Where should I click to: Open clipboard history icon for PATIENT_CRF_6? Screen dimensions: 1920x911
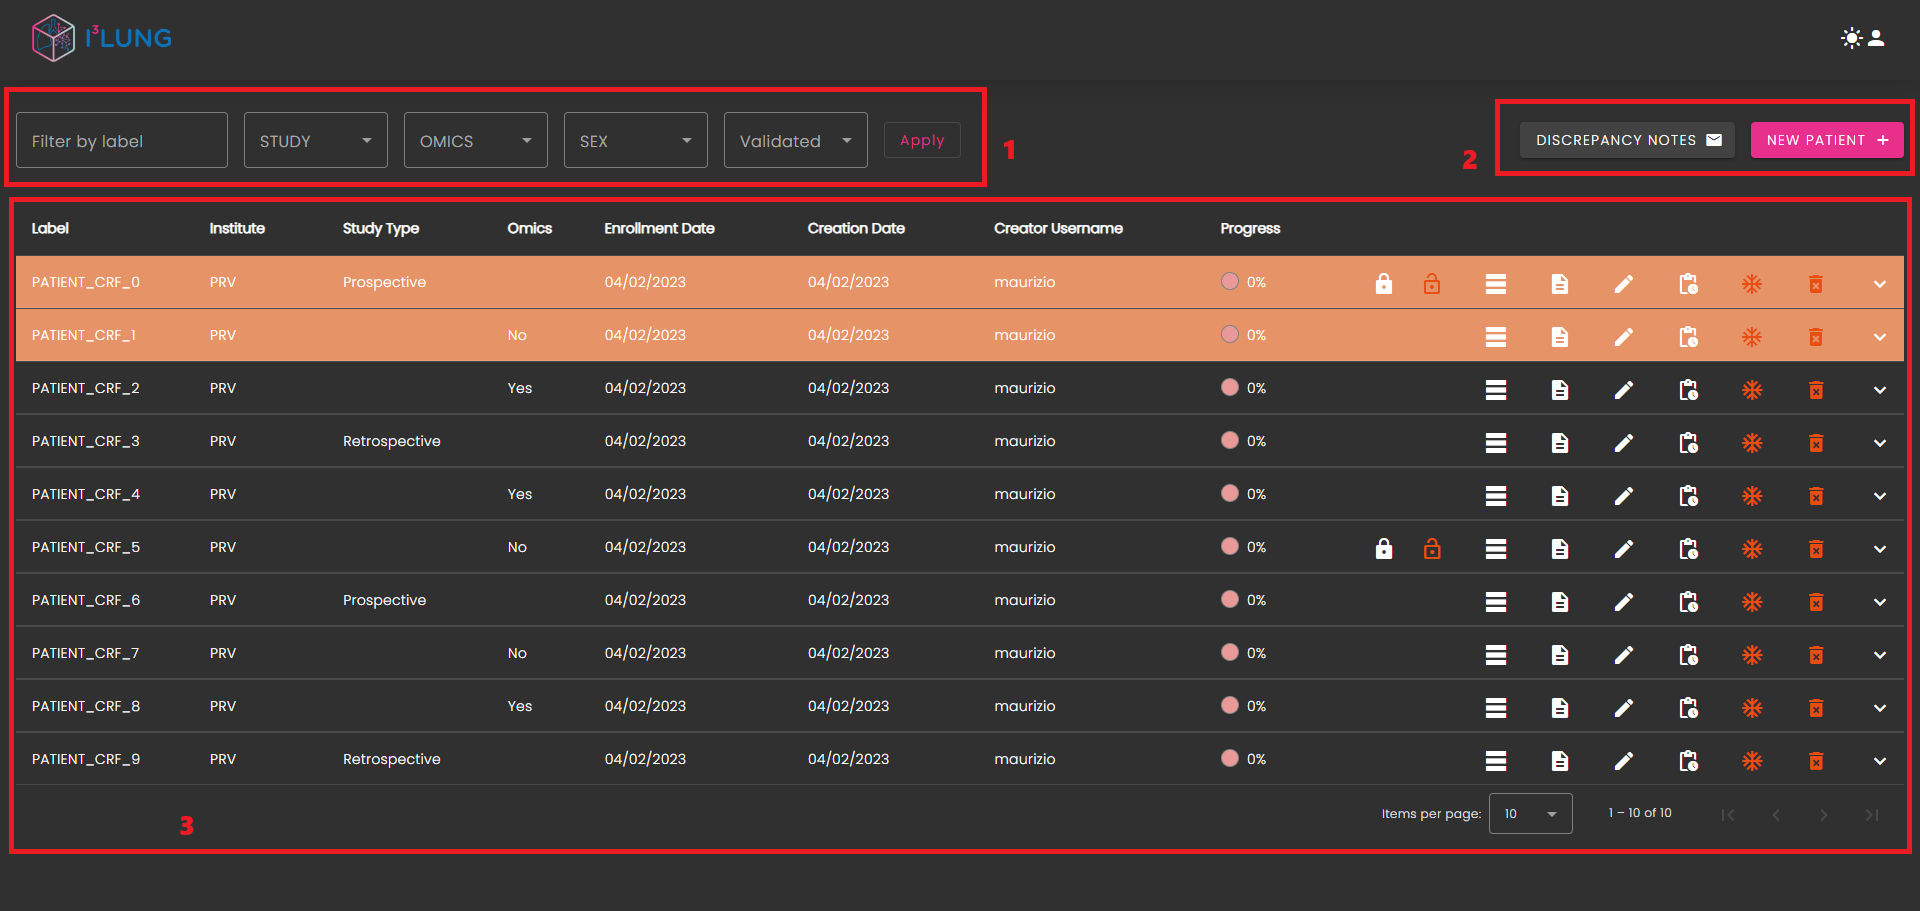(1688, 602)
